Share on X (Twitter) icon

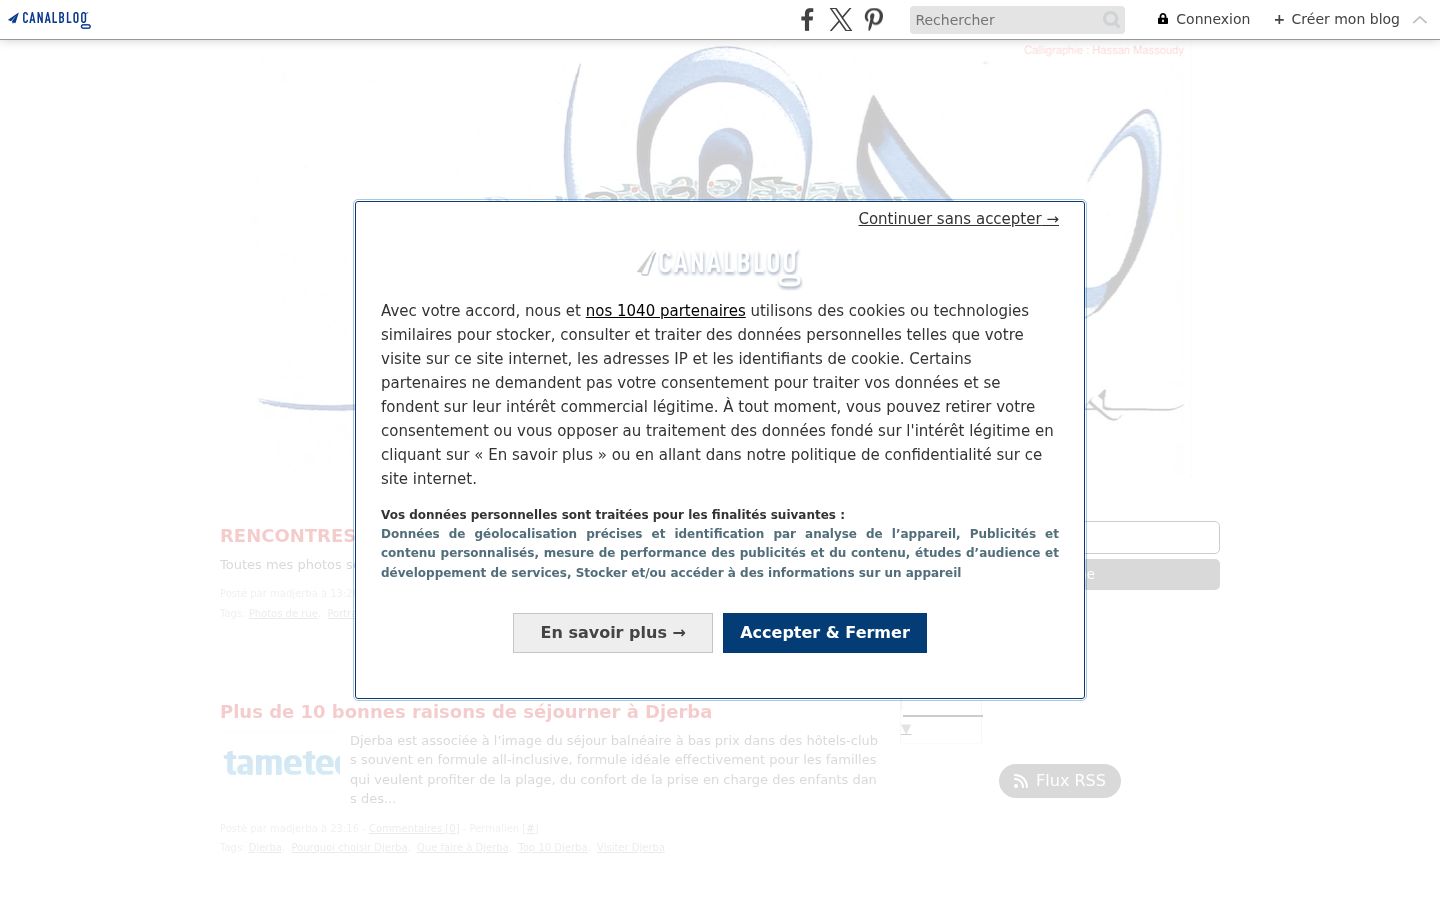point(841,19)
